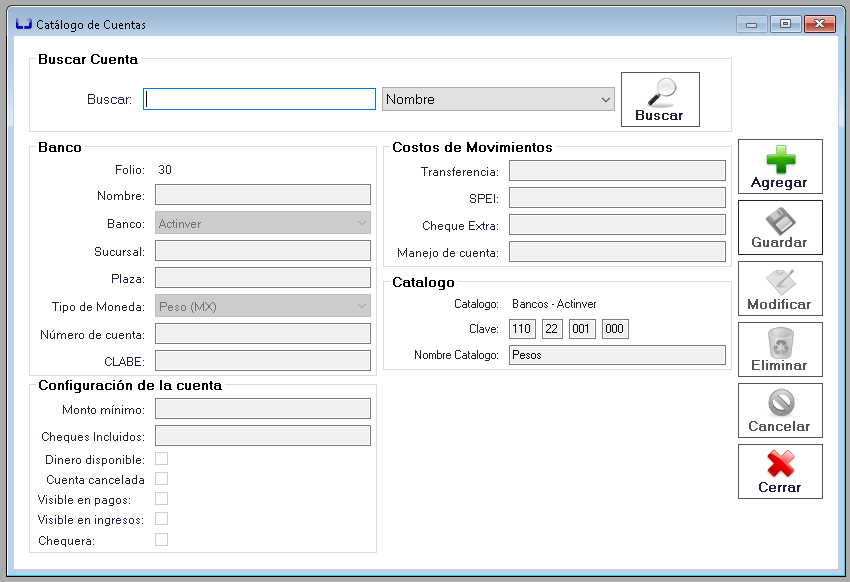Click the prohibition sign Cancelar icon

coord(781,403)
